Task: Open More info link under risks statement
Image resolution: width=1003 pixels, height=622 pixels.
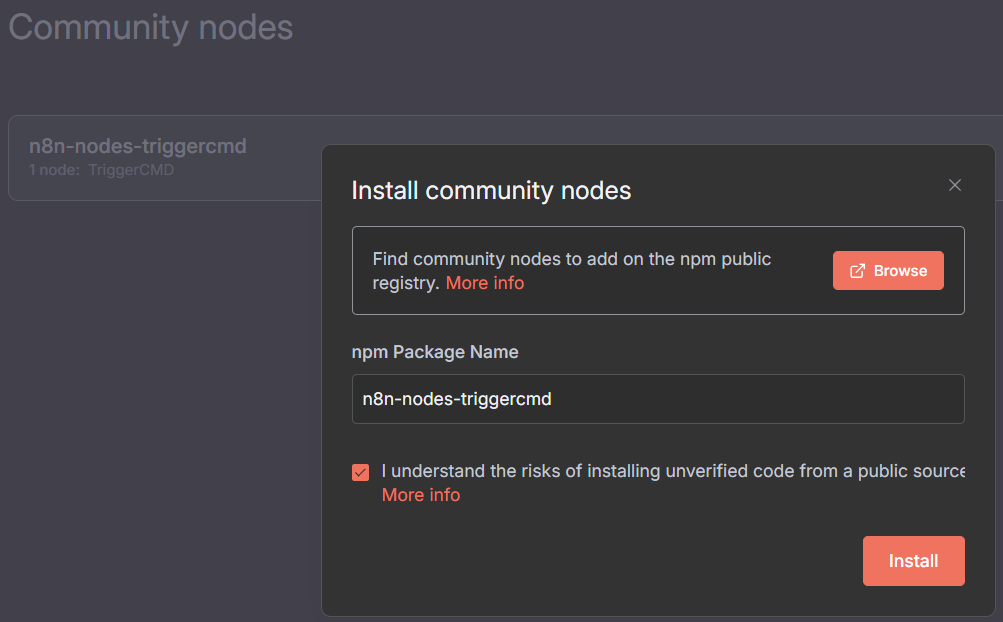Action: [421, 495]
